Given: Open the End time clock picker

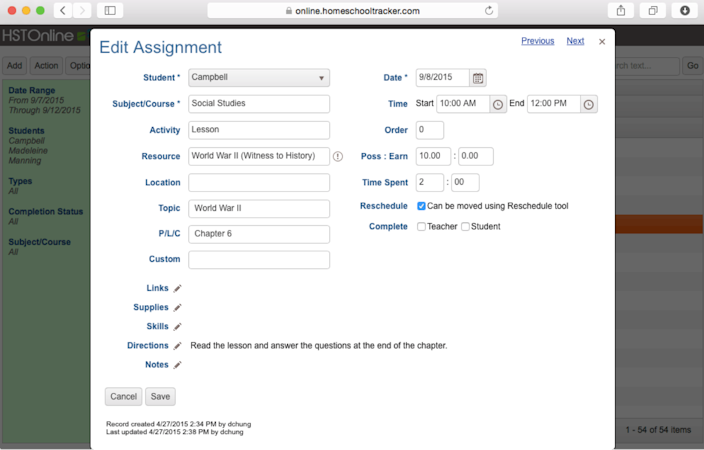Looking at the screenshot, I should tap(589, 104).
